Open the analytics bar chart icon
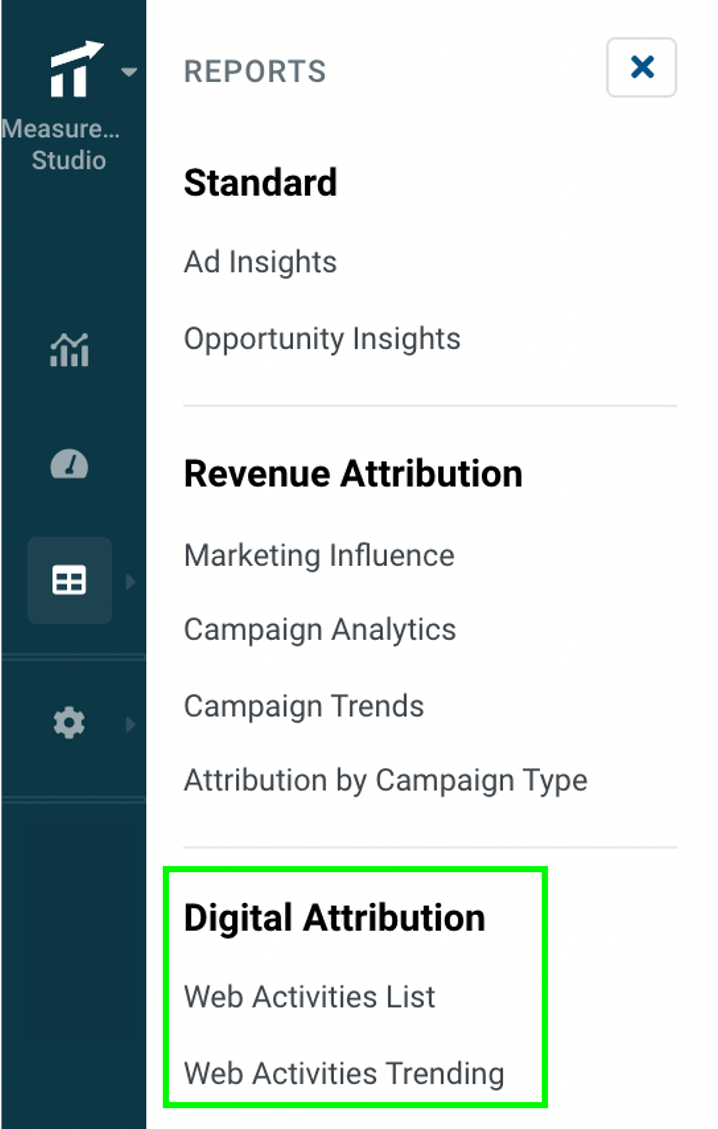Viewport: 718px width, 1129px height. tap(69, 350)
